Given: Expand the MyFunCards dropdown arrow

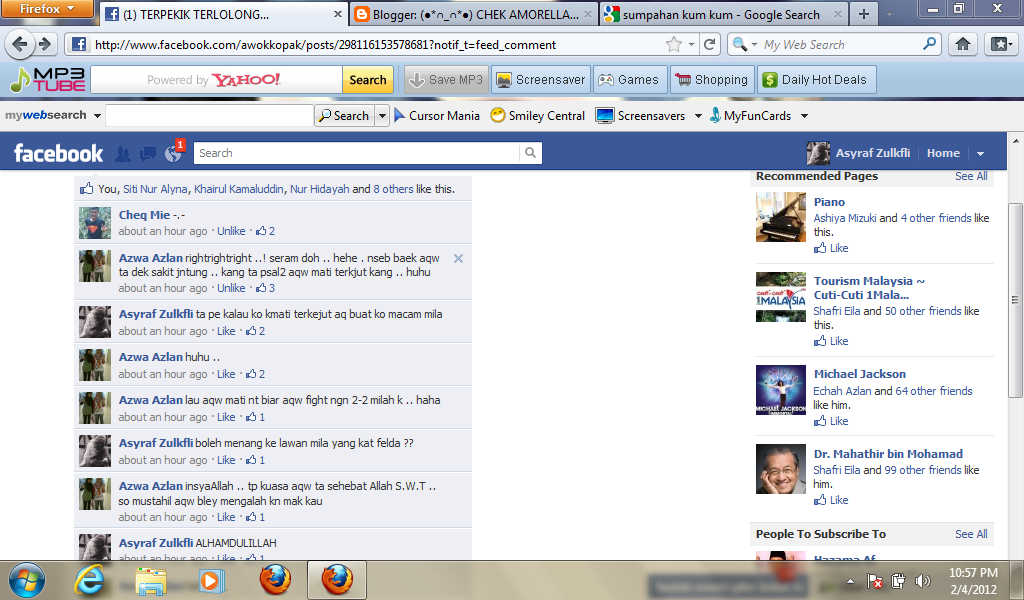Looking at the screenshot, I should click(805, 116).
